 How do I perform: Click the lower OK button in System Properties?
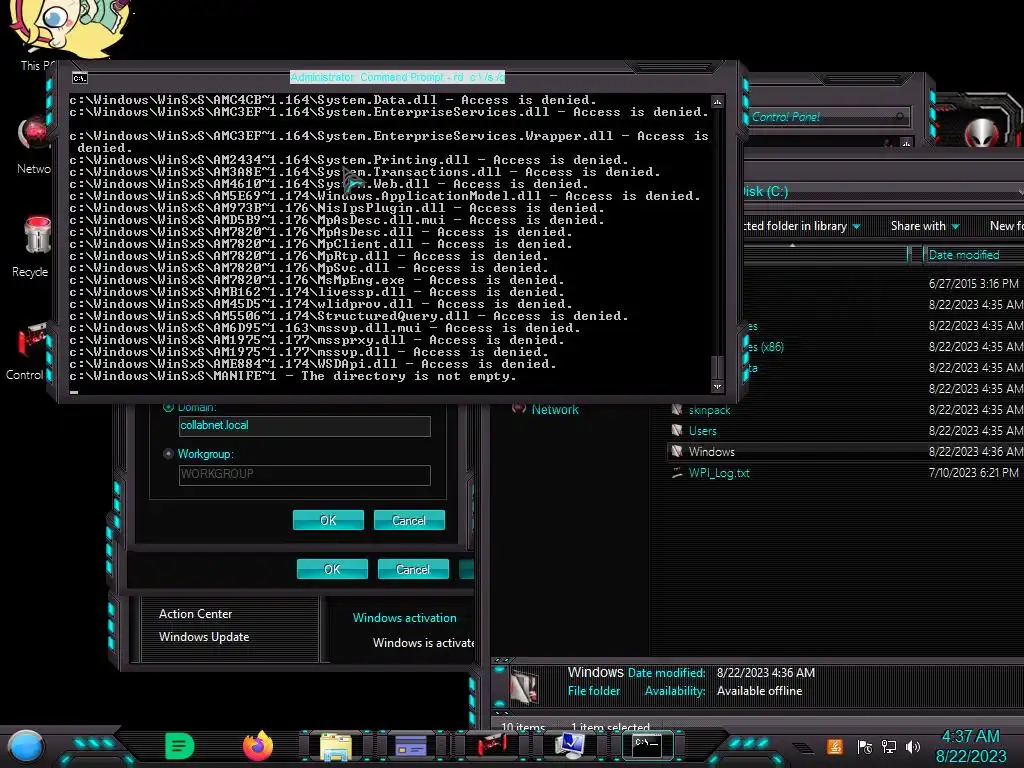[332, 569]
